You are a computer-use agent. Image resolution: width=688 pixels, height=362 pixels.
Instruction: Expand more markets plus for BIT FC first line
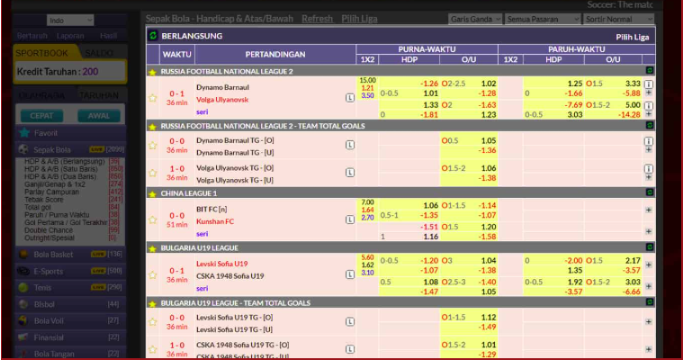(x=649, y=210)
